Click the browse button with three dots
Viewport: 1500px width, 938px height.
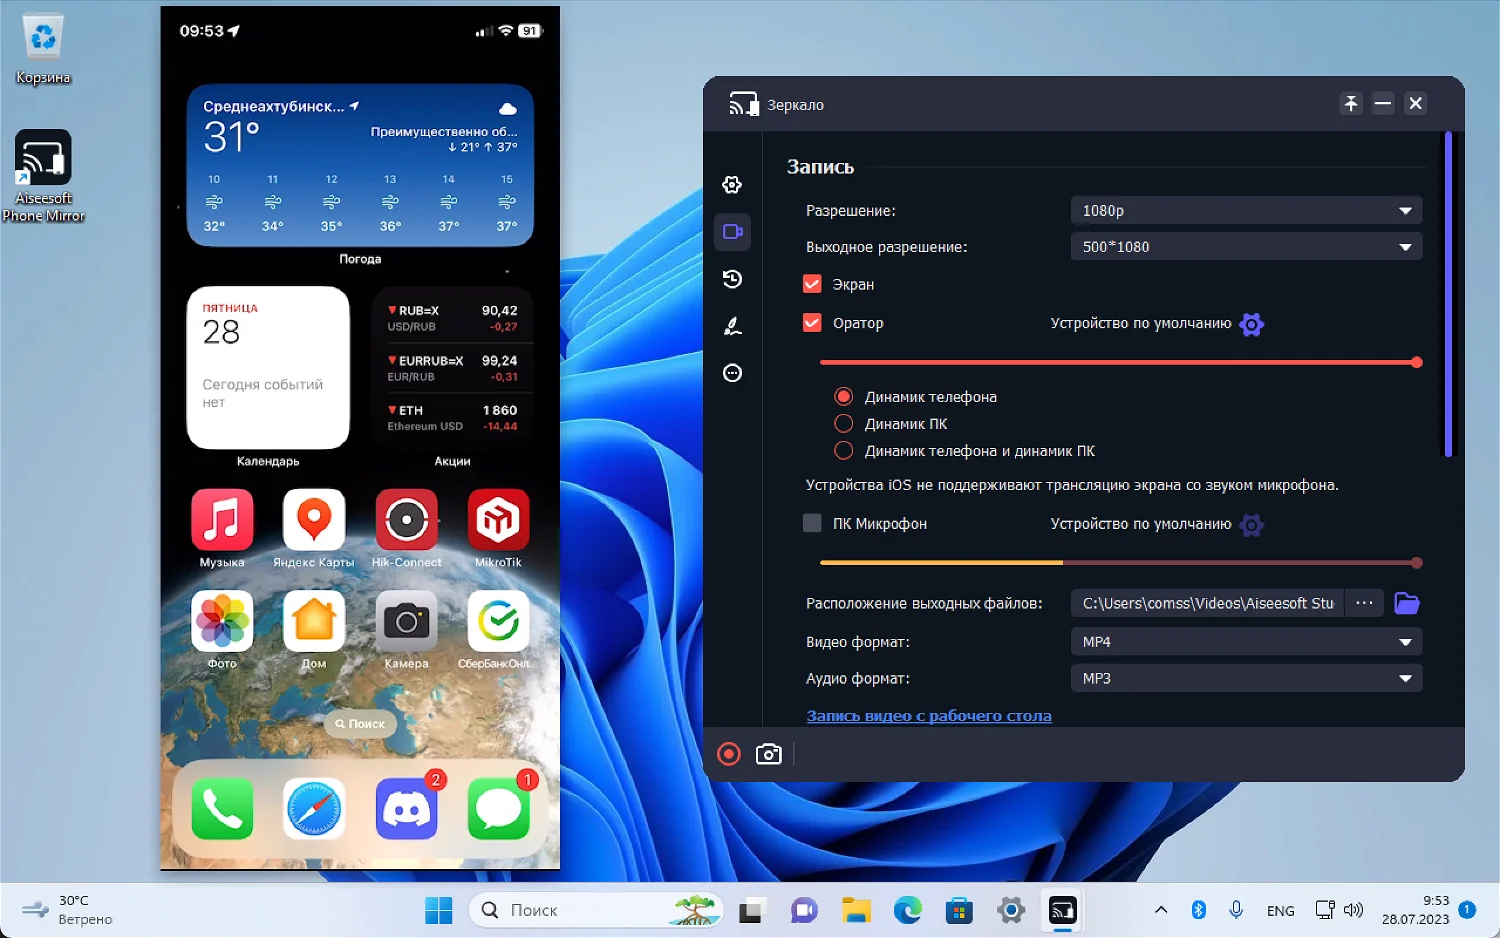click(x=1364, y=603)
